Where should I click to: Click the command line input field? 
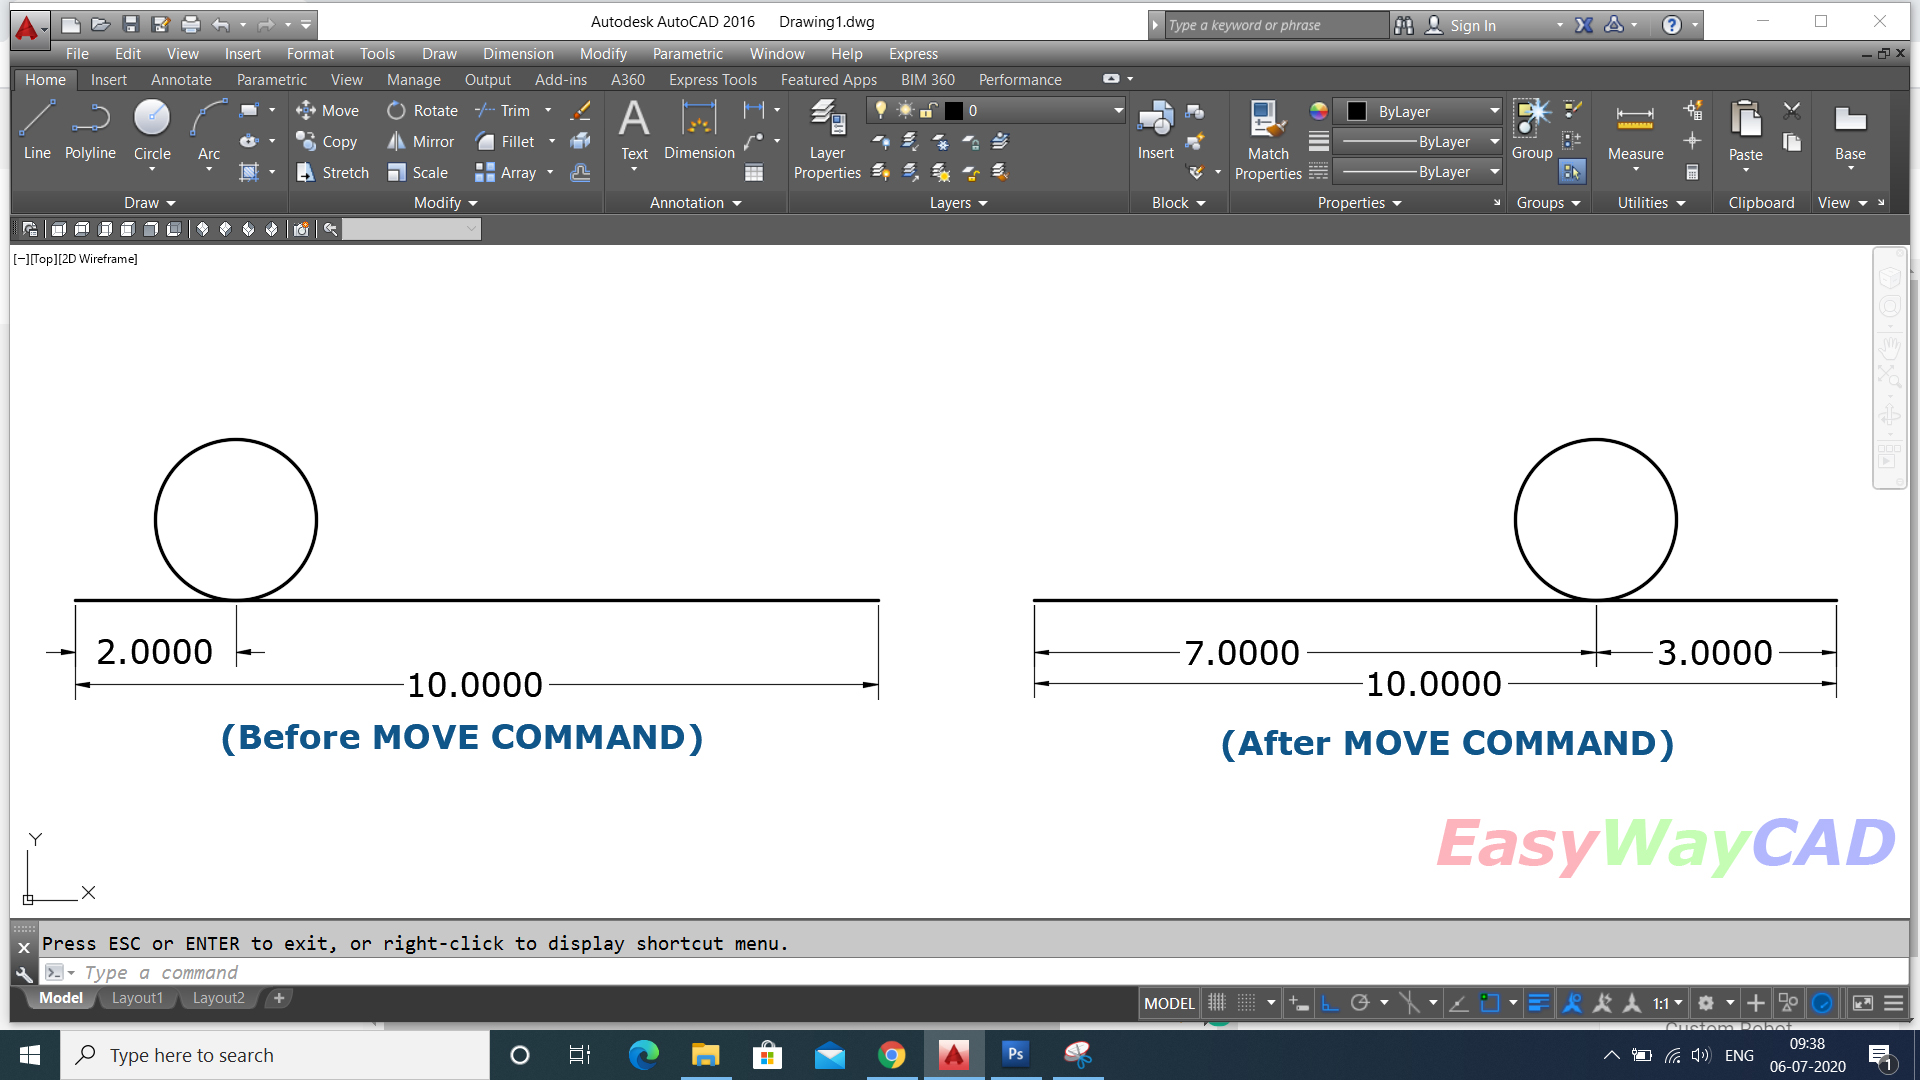pos(300,972)
